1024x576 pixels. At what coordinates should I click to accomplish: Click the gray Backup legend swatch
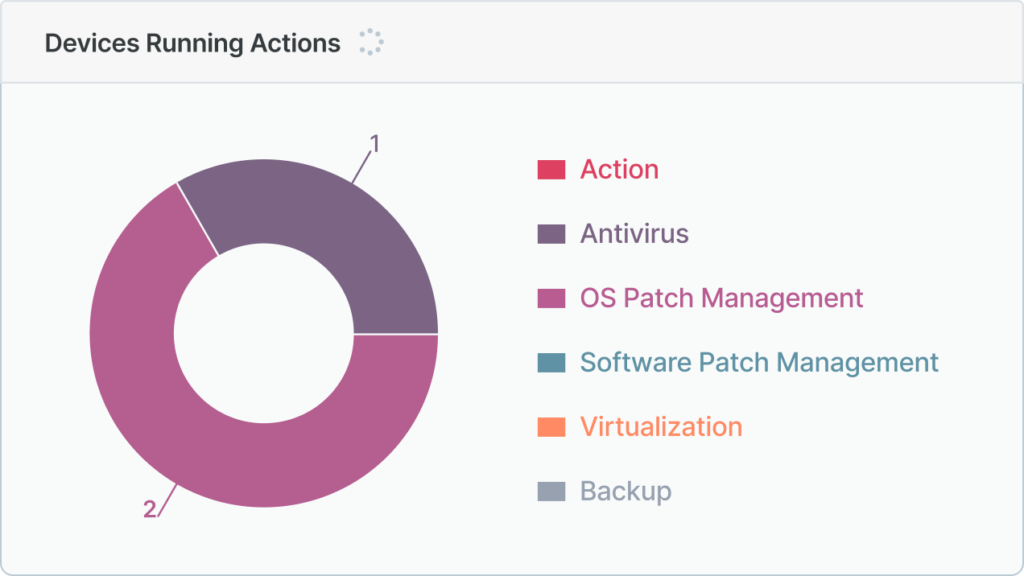[552, 491]
